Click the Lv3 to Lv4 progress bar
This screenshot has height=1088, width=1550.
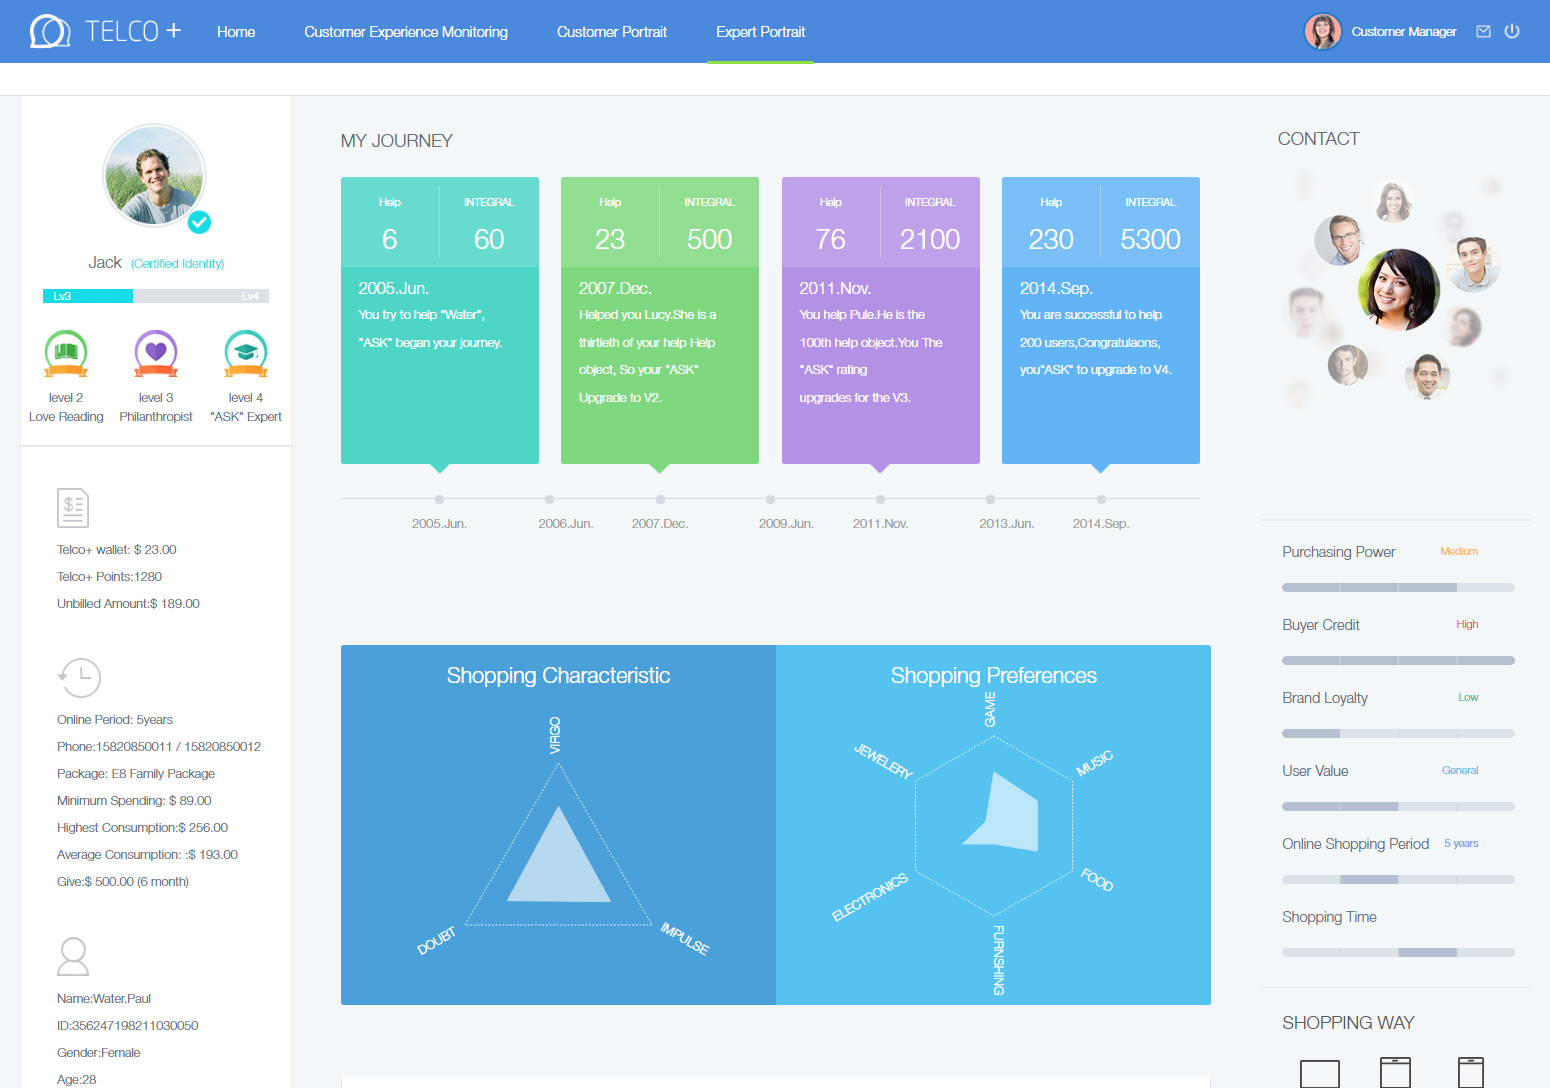(156, 296)
